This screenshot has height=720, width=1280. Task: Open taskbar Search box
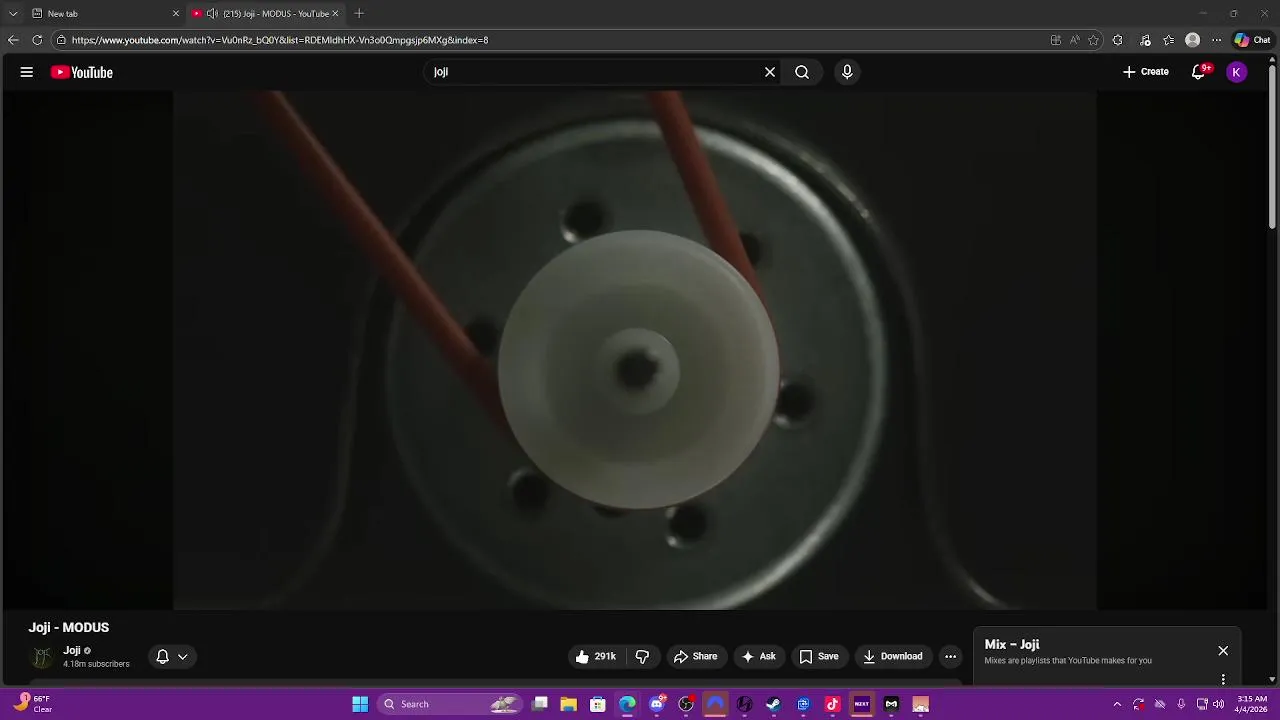pyautogui.click(x=450, y=704)
